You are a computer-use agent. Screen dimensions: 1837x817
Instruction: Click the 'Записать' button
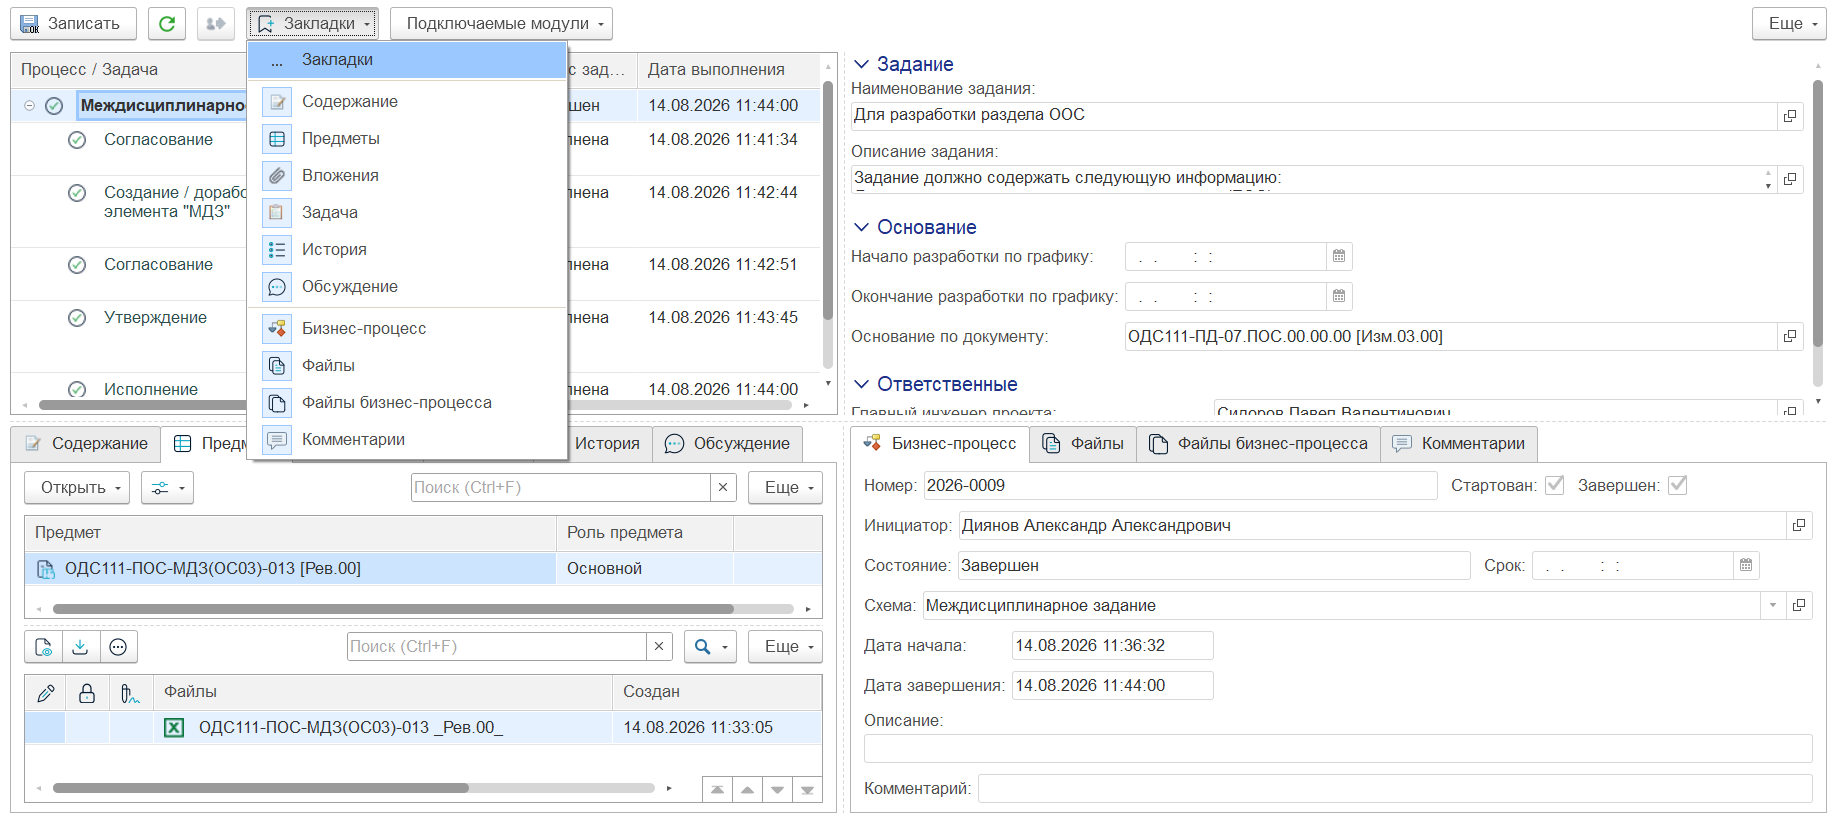tap(71, 23)
